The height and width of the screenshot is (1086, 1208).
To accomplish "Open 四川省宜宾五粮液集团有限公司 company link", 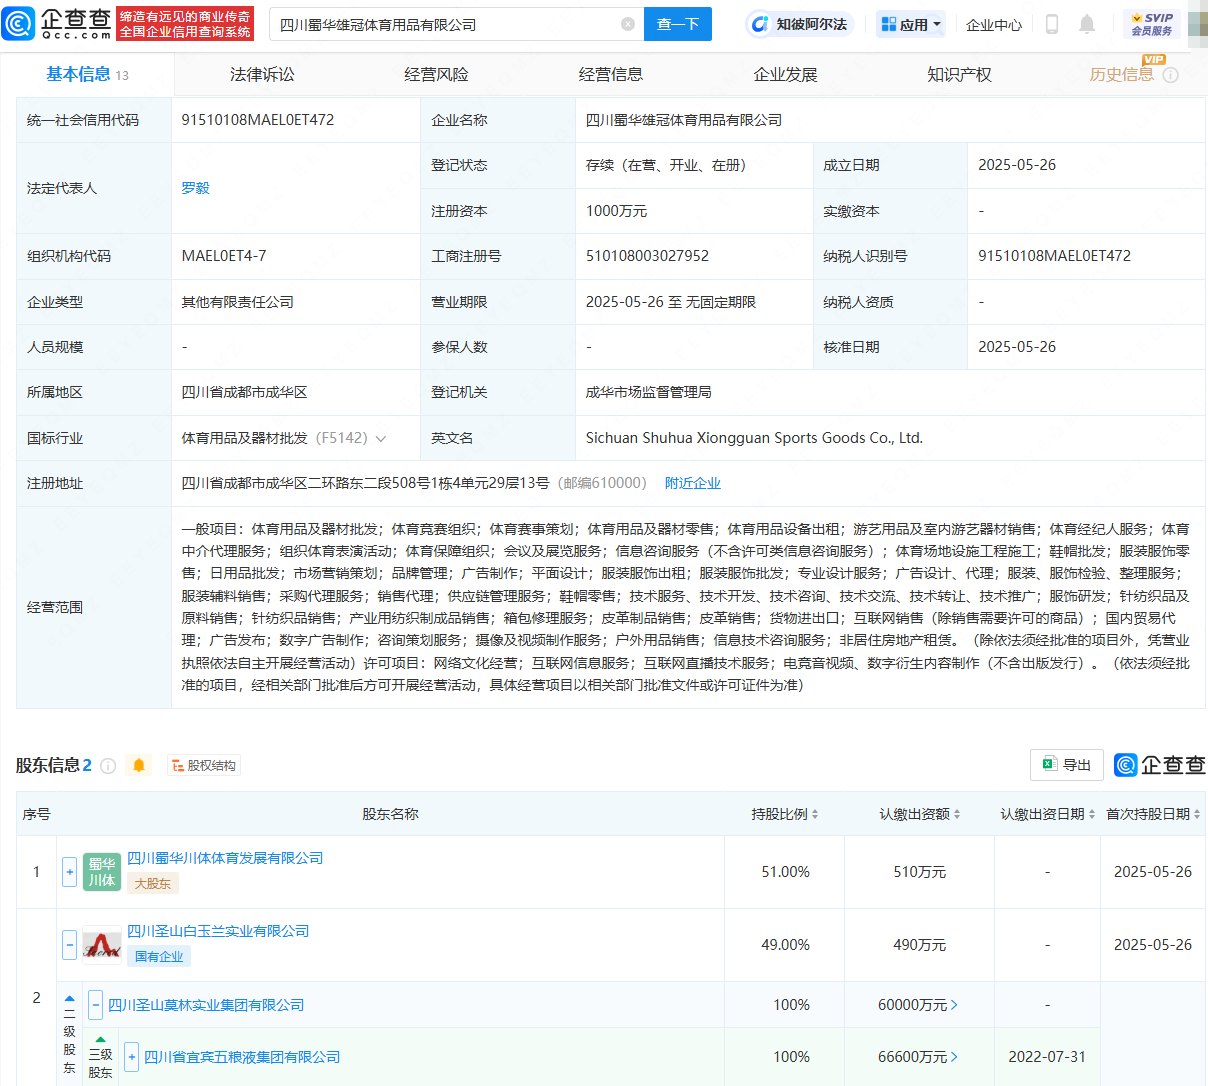I will [x=242, y=1057].
